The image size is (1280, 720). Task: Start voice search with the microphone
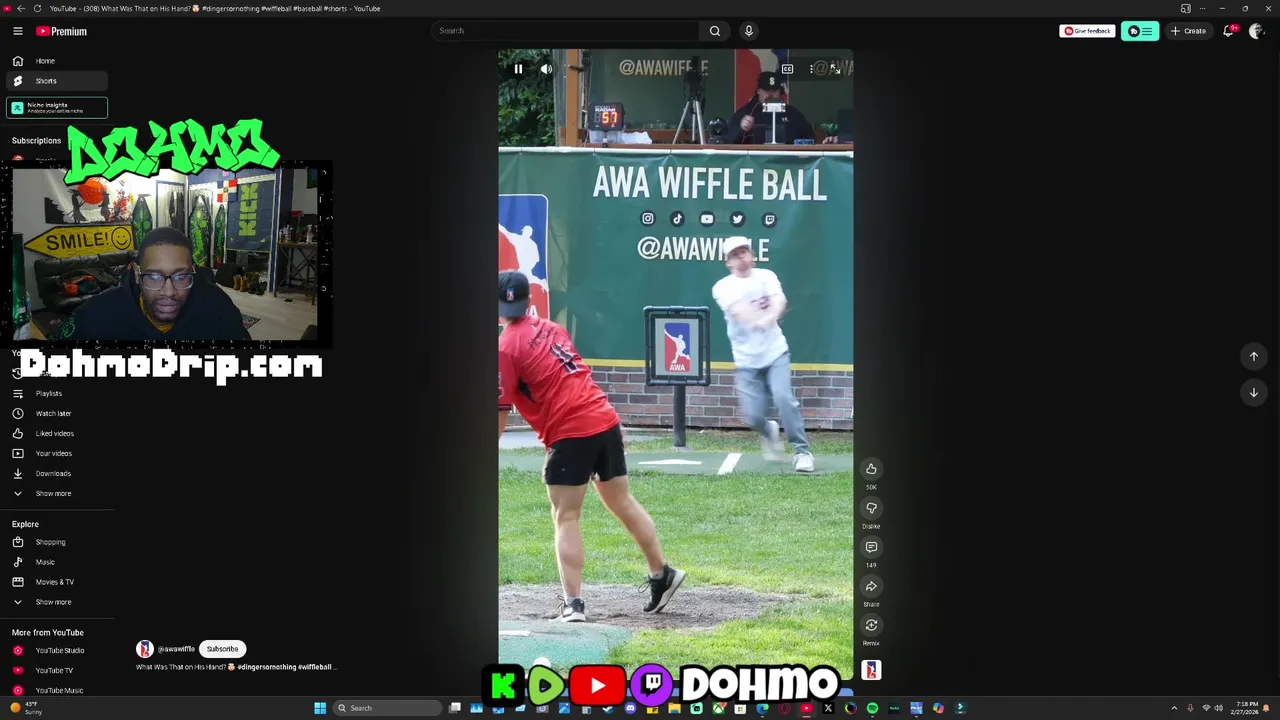[748, 31]
